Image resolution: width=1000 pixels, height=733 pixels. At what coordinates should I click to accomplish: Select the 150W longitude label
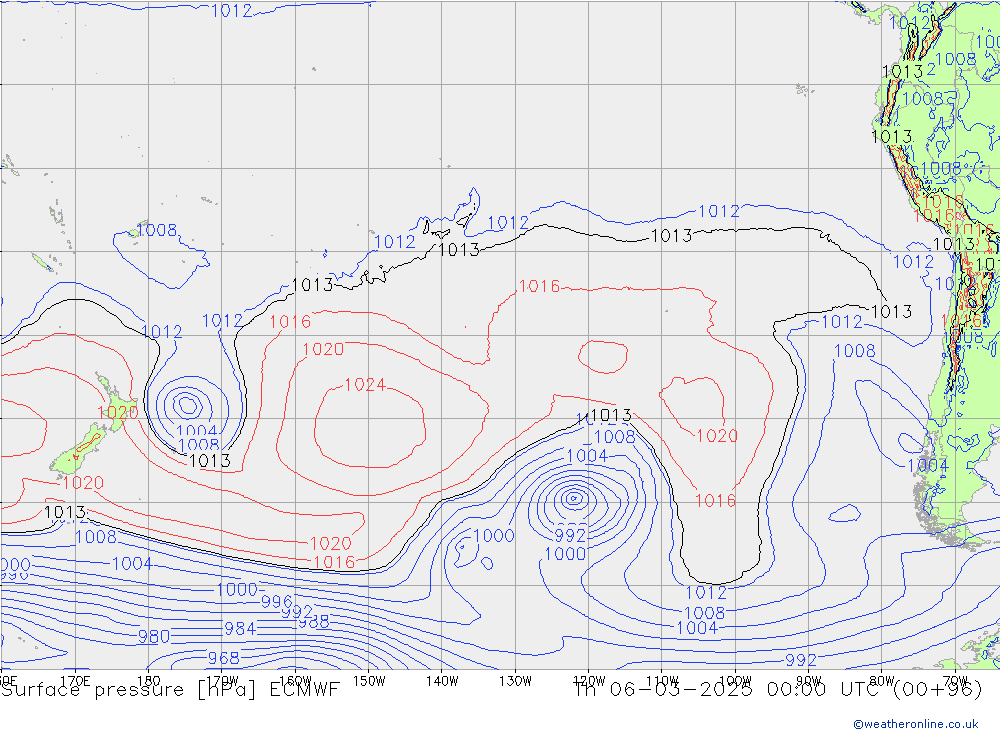[x=369, y=681]
